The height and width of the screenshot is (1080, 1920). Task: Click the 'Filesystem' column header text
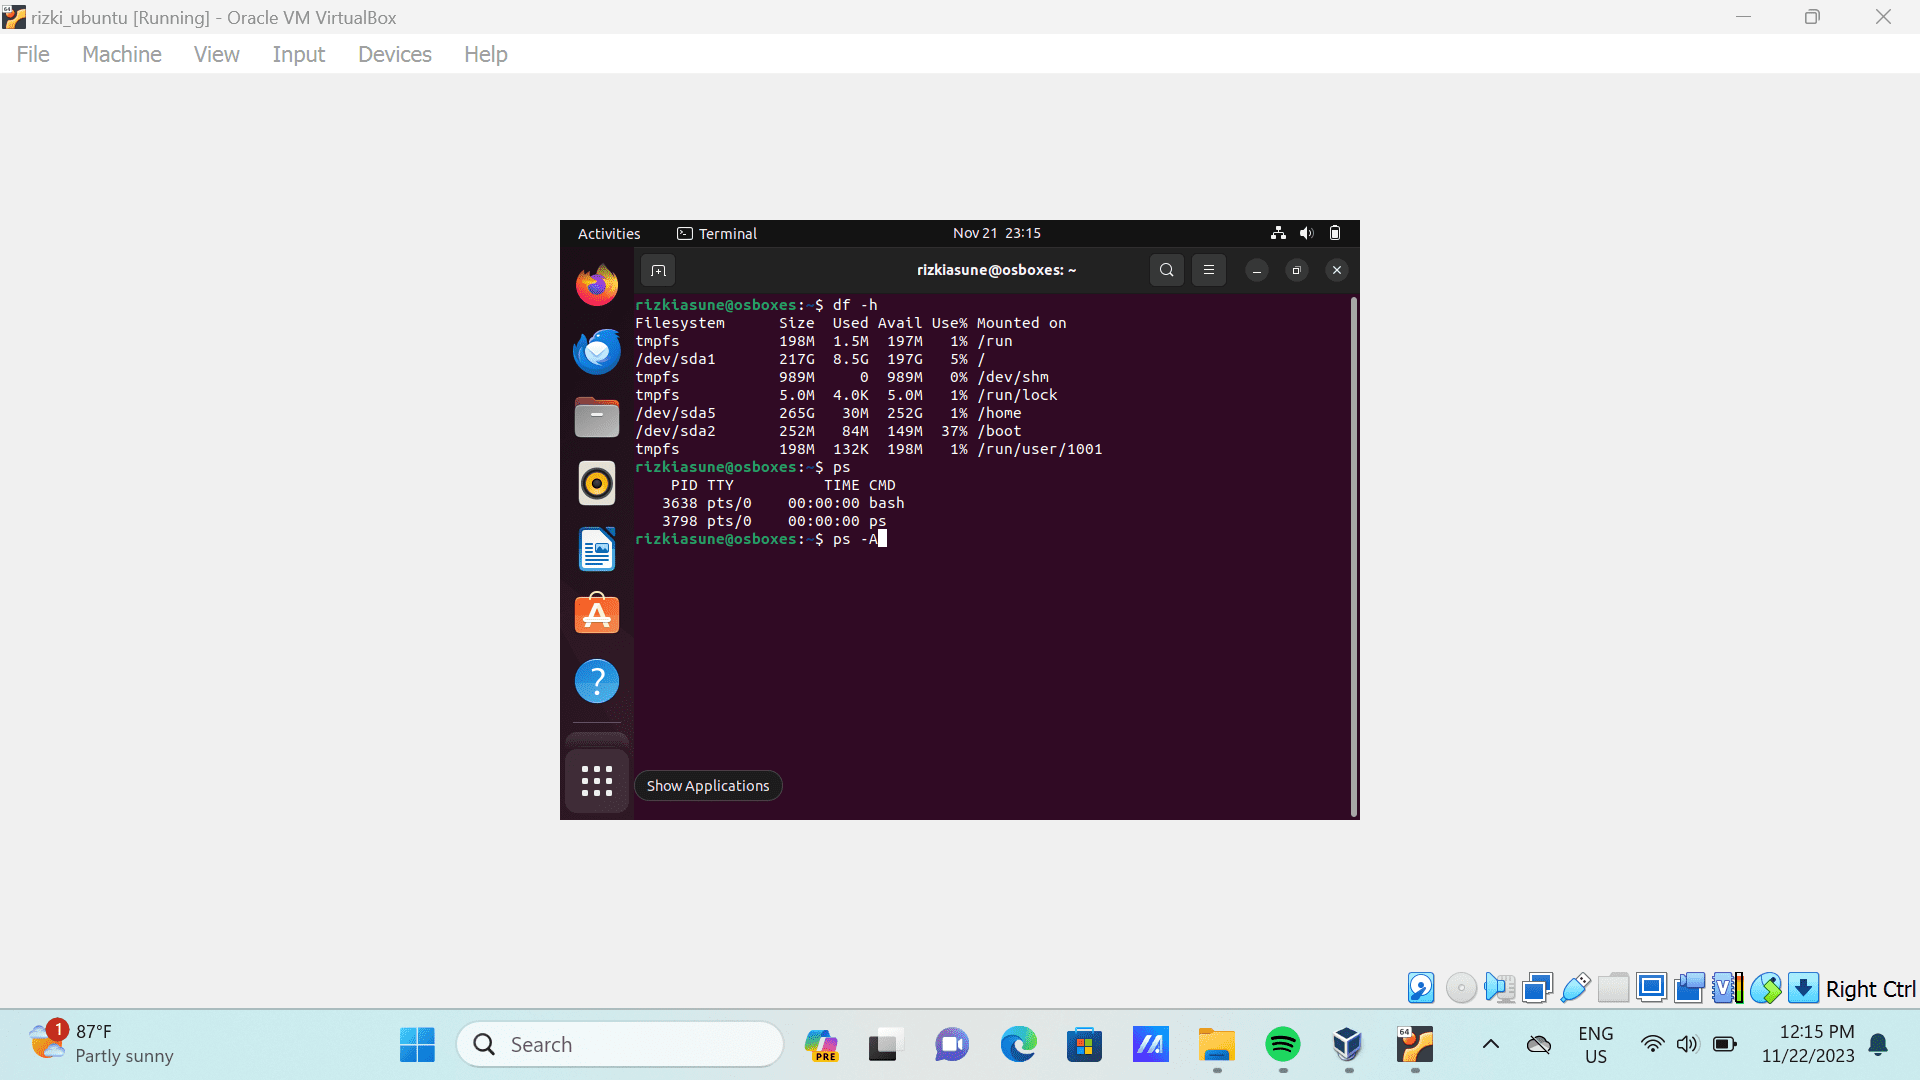tap(680, 323)
